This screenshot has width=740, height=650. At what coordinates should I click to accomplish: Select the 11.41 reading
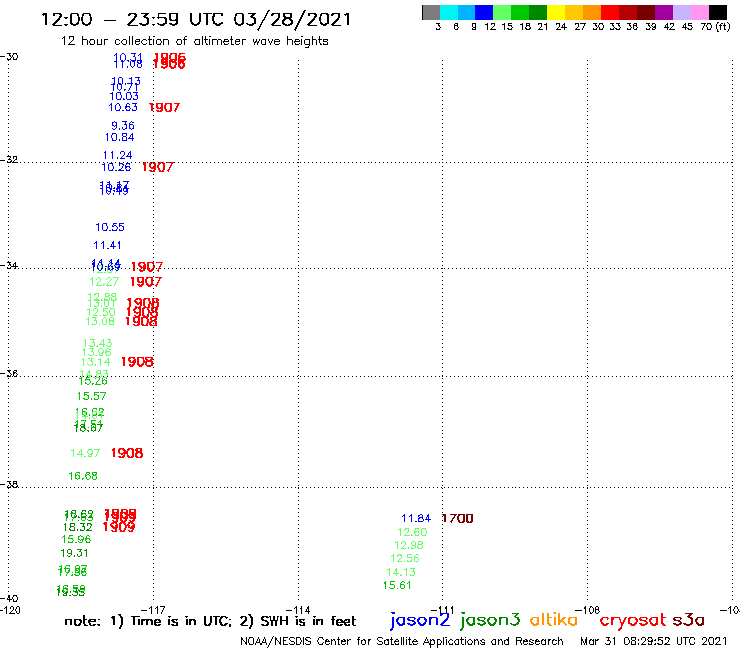(107, 245)
